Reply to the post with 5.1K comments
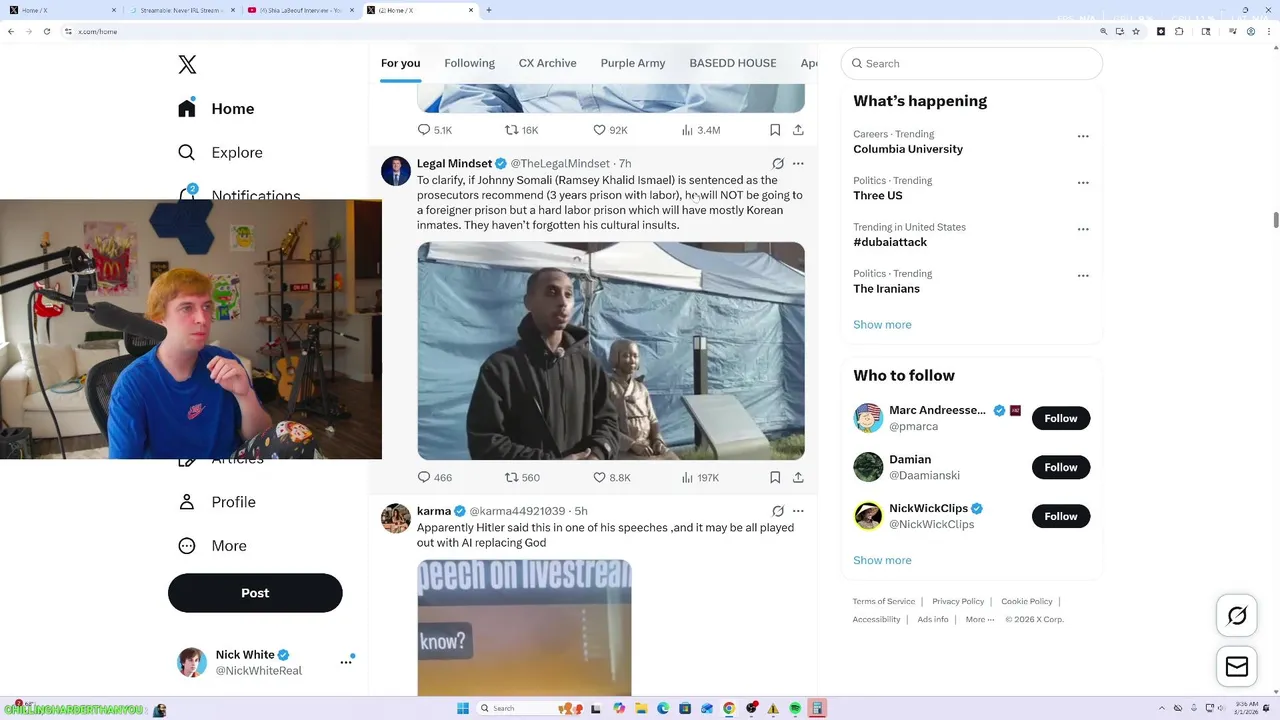 point(434,130)
